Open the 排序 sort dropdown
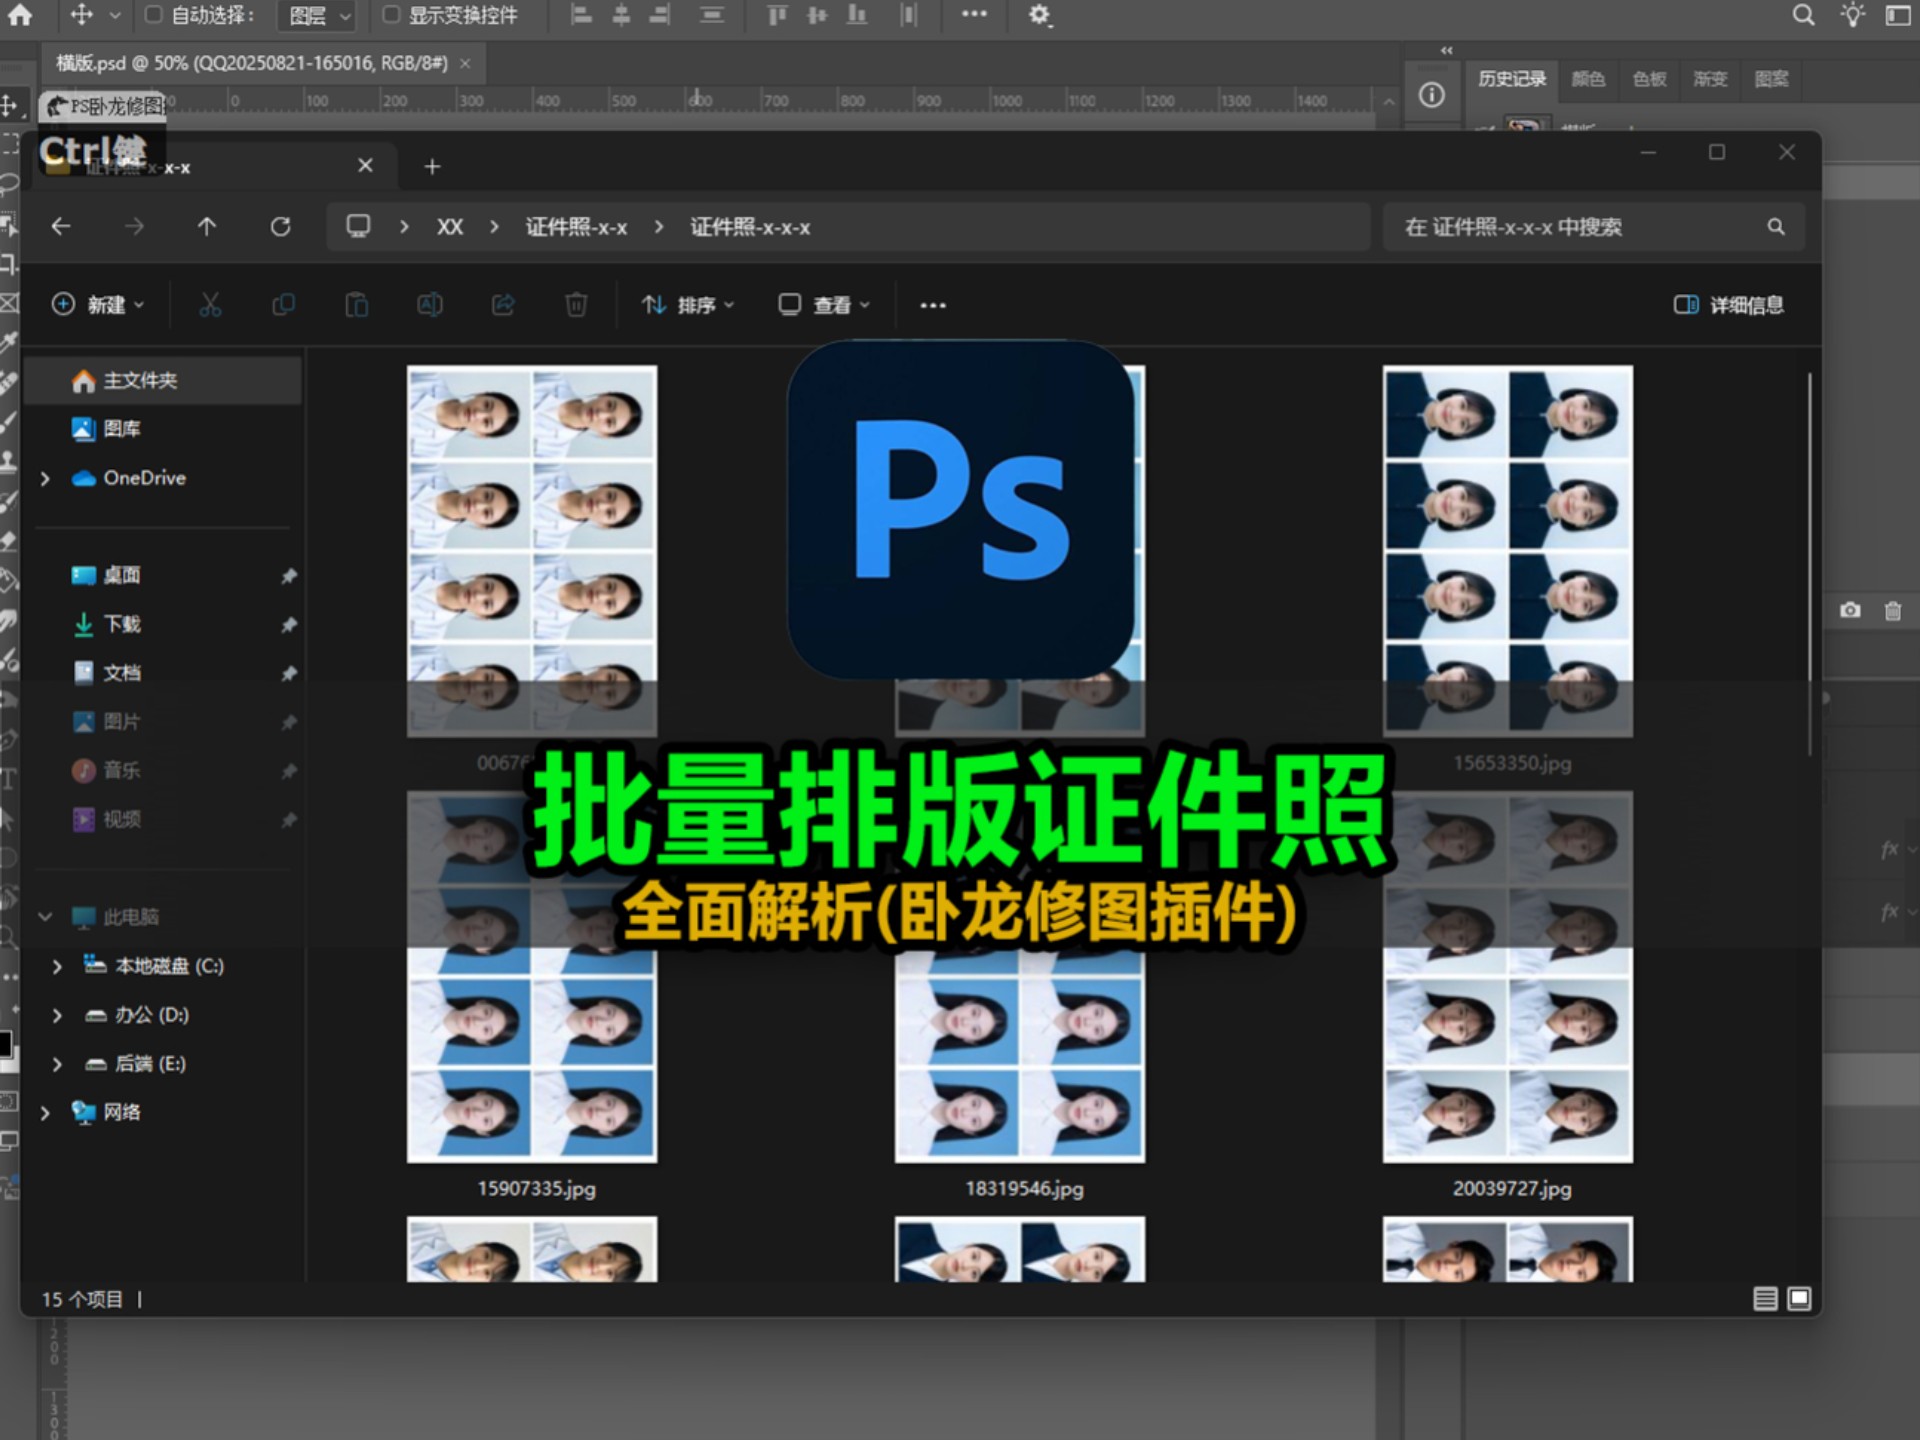This screenshot has height=1440, width=1920. 688,304
